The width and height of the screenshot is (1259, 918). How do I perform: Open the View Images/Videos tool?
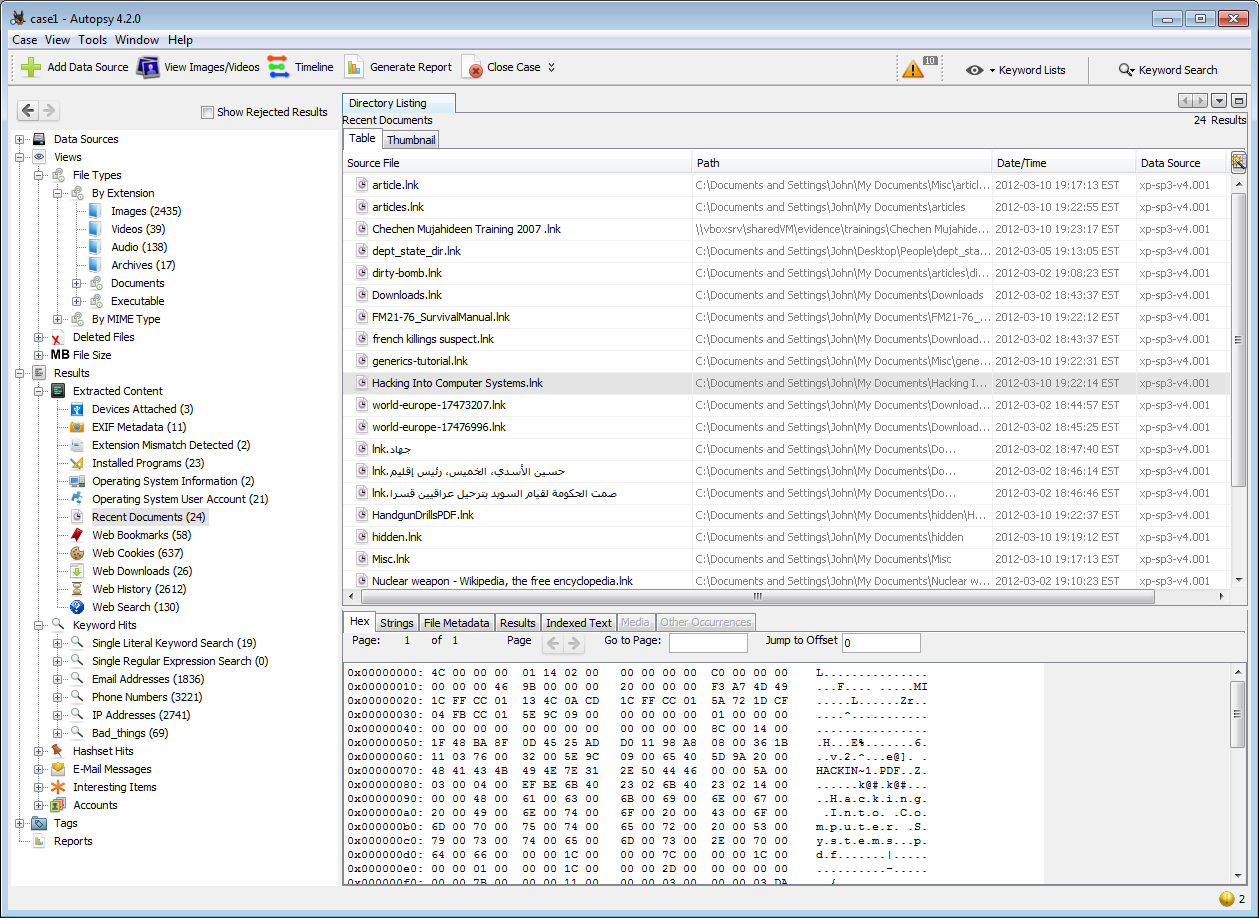click(x=148, y=68)
